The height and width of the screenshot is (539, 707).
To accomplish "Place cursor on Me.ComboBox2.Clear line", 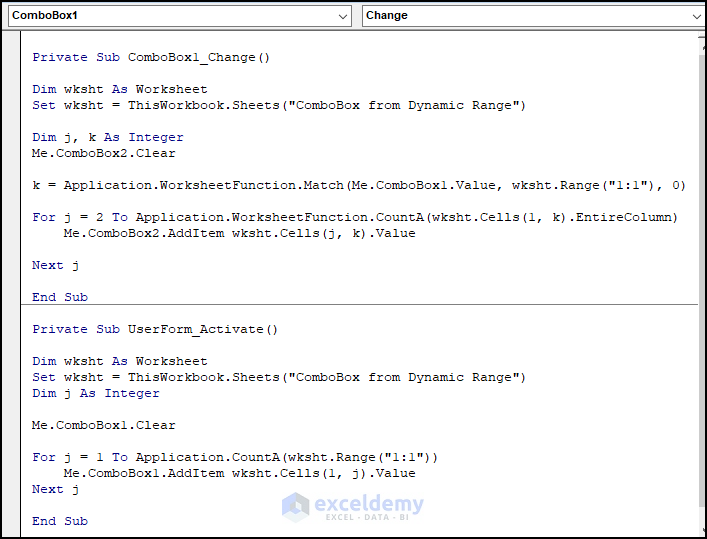I will pyautogui.click(x=104, y=153).
